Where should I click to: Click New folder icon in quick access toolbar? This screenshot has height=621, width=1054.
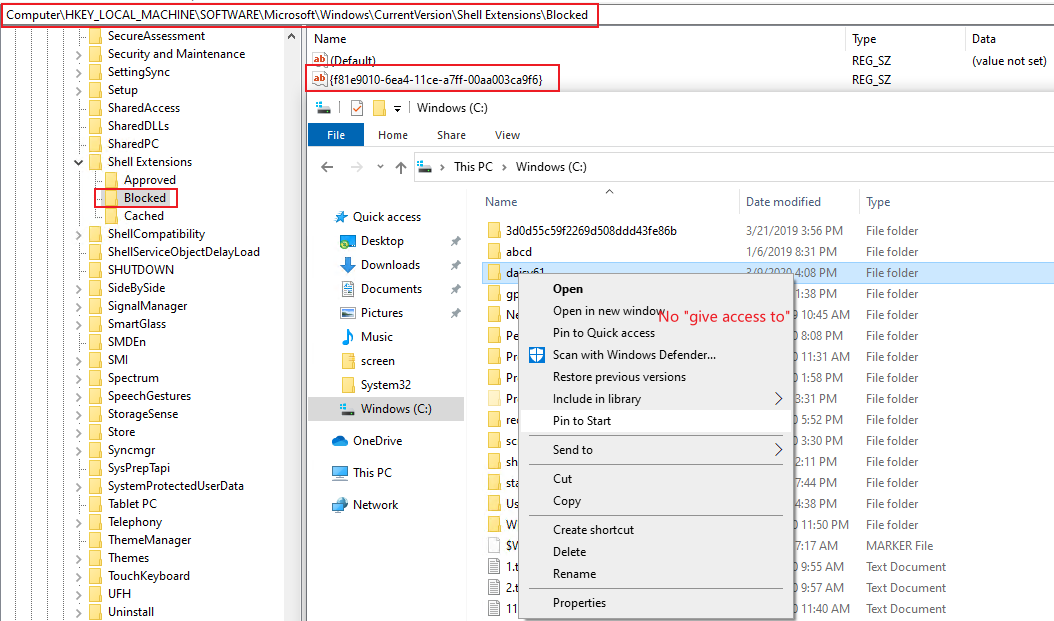tap(379, 108)
